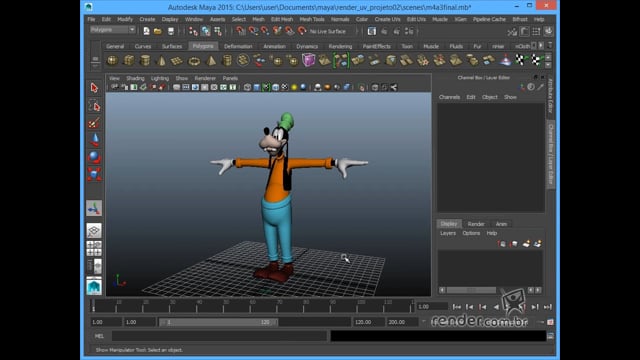The height and width of the screenshot is (360, 640).
Task: Open the Polygons menu set dropdown
Action: (x=113, y=30)
